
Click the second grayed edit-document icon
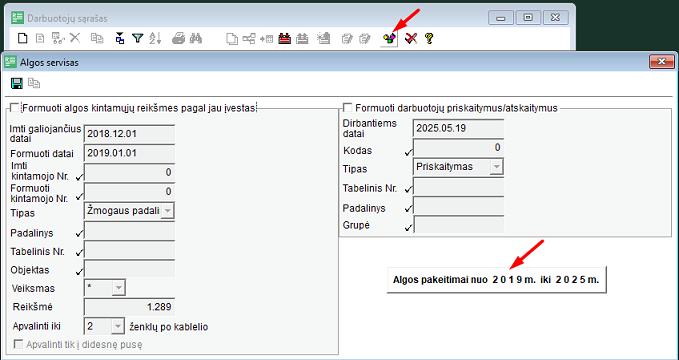click(366, 39)
